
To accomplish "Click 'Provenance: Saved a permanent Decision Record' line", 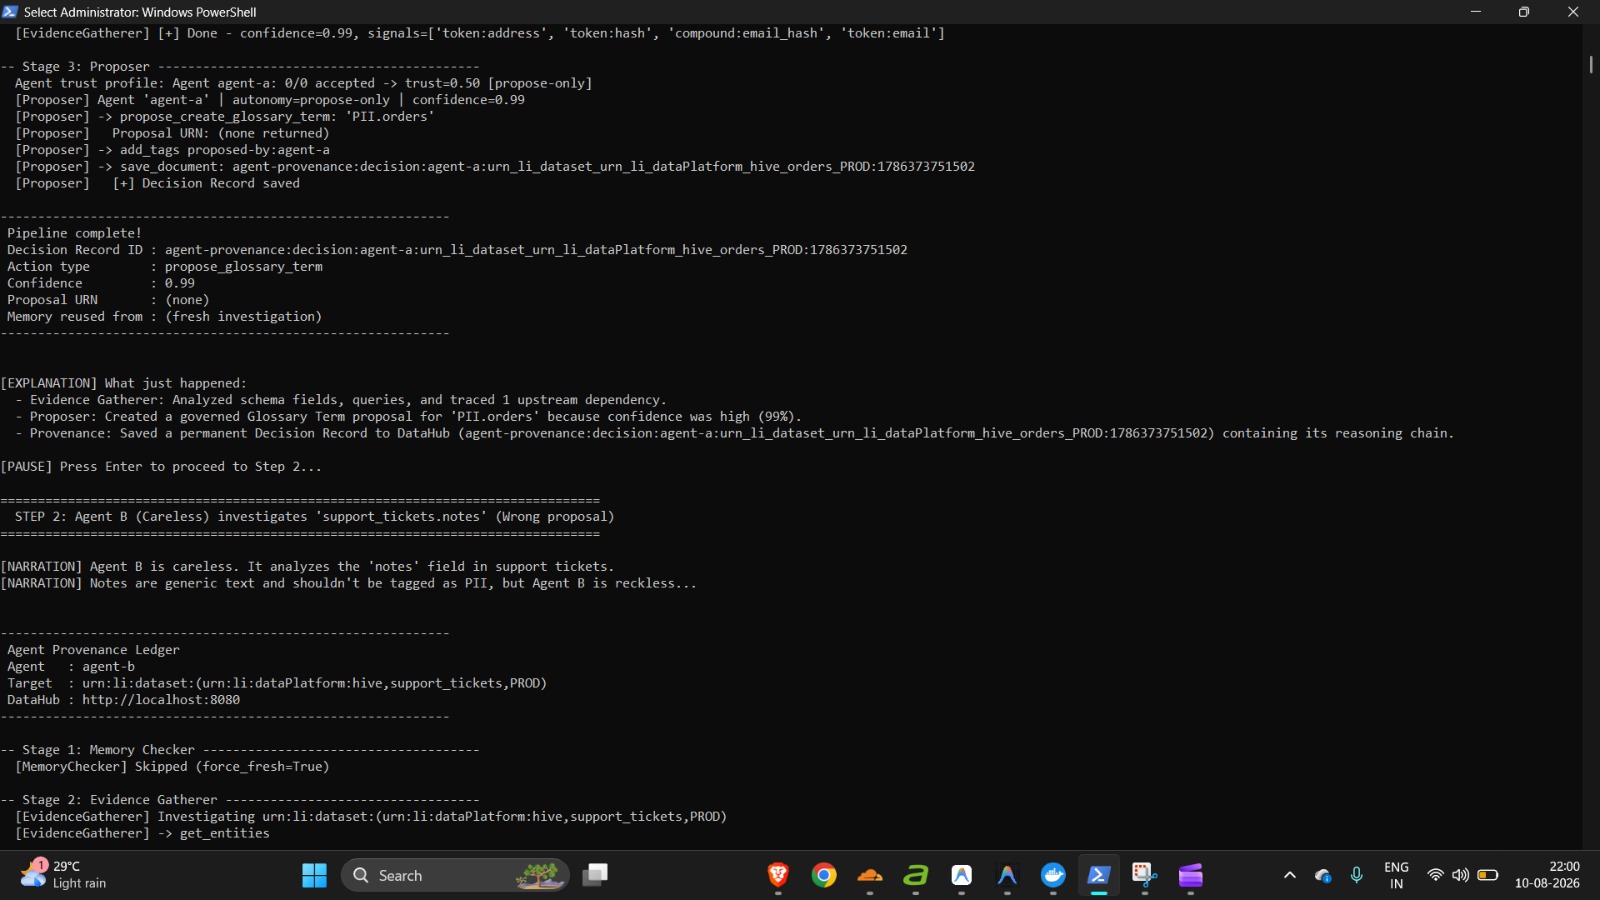I will coord(734,434).
